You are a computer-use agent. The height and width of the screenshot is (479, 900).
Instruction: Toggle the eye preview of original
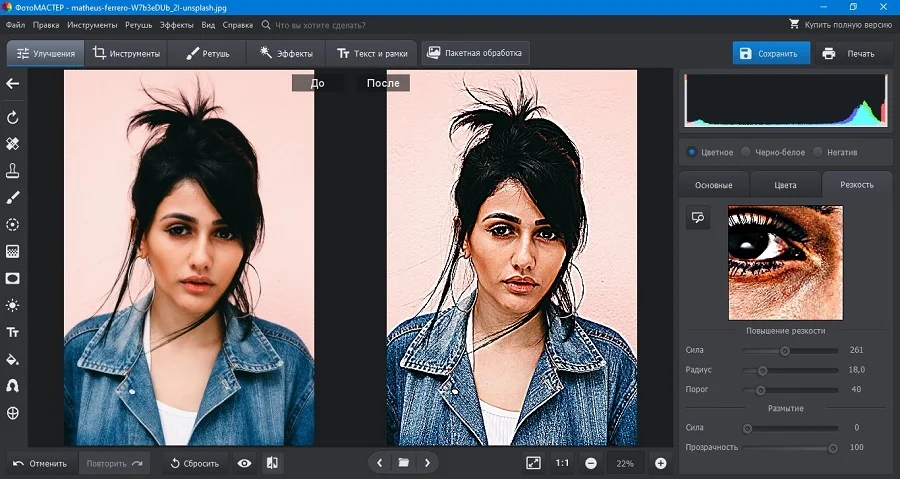[244, 463]
